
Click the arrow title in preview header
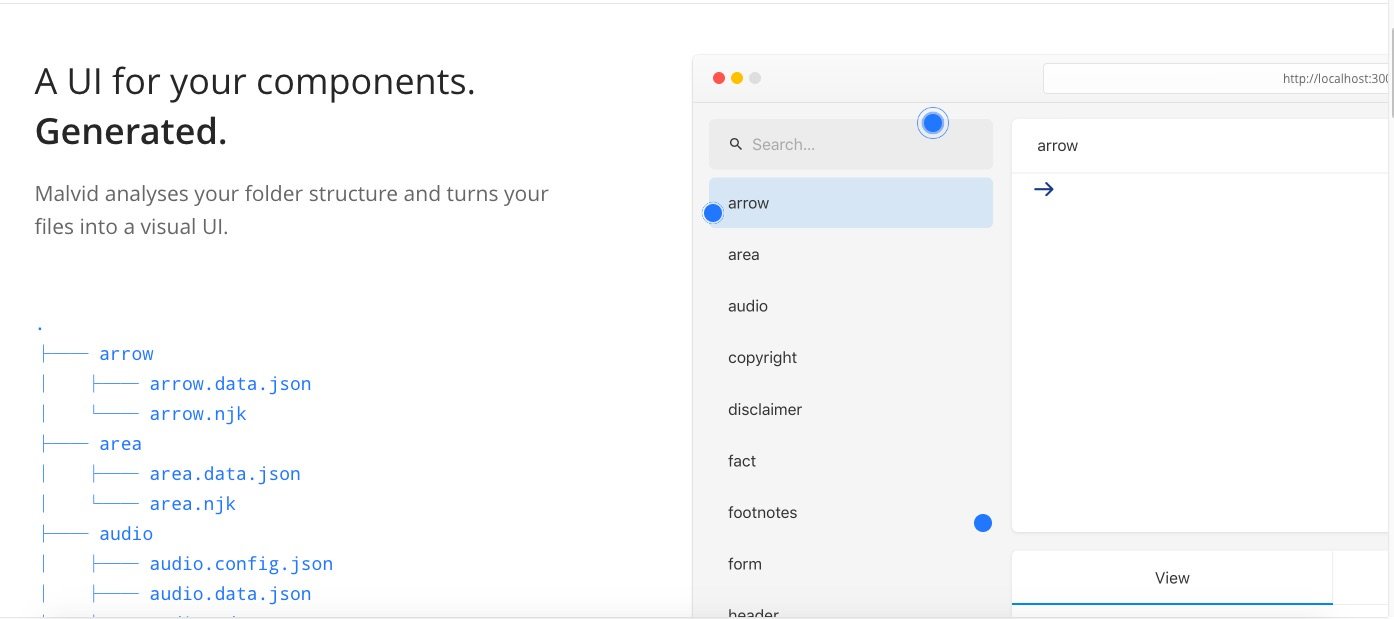coord(1057,146)
